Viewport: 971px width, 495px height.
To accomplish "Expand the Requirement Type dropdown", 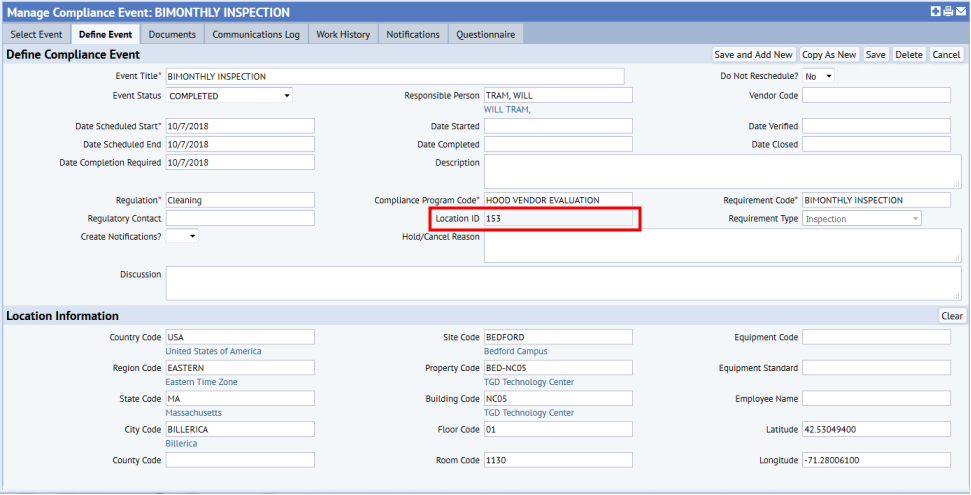I will click(861, 218).
